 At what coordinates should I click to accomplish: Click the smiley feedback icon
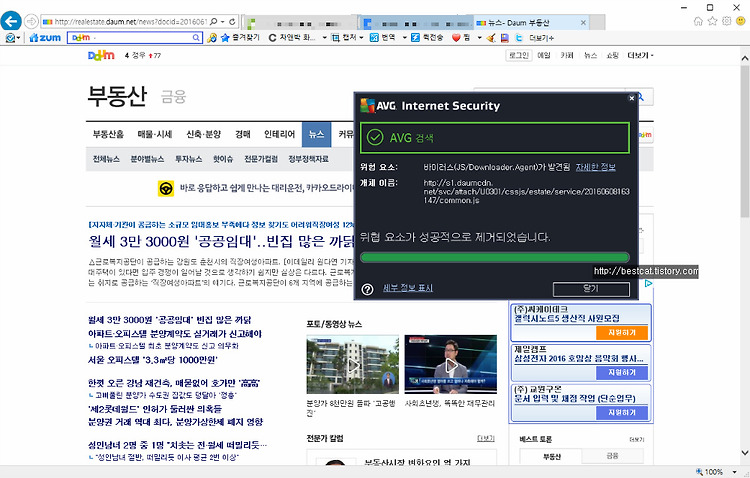[x=740, y=21]
